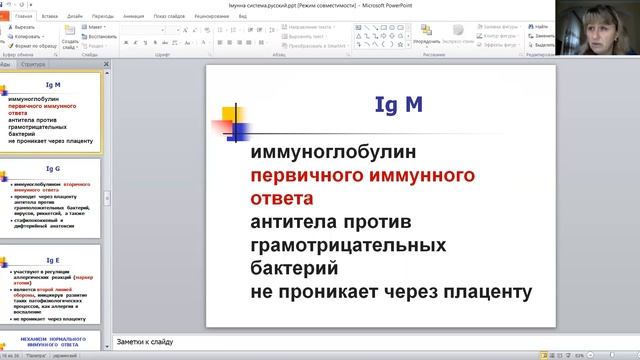Select the Ig G slide thumbnail
The width and height of the screenshot is (640, 360).
[50, 198]
